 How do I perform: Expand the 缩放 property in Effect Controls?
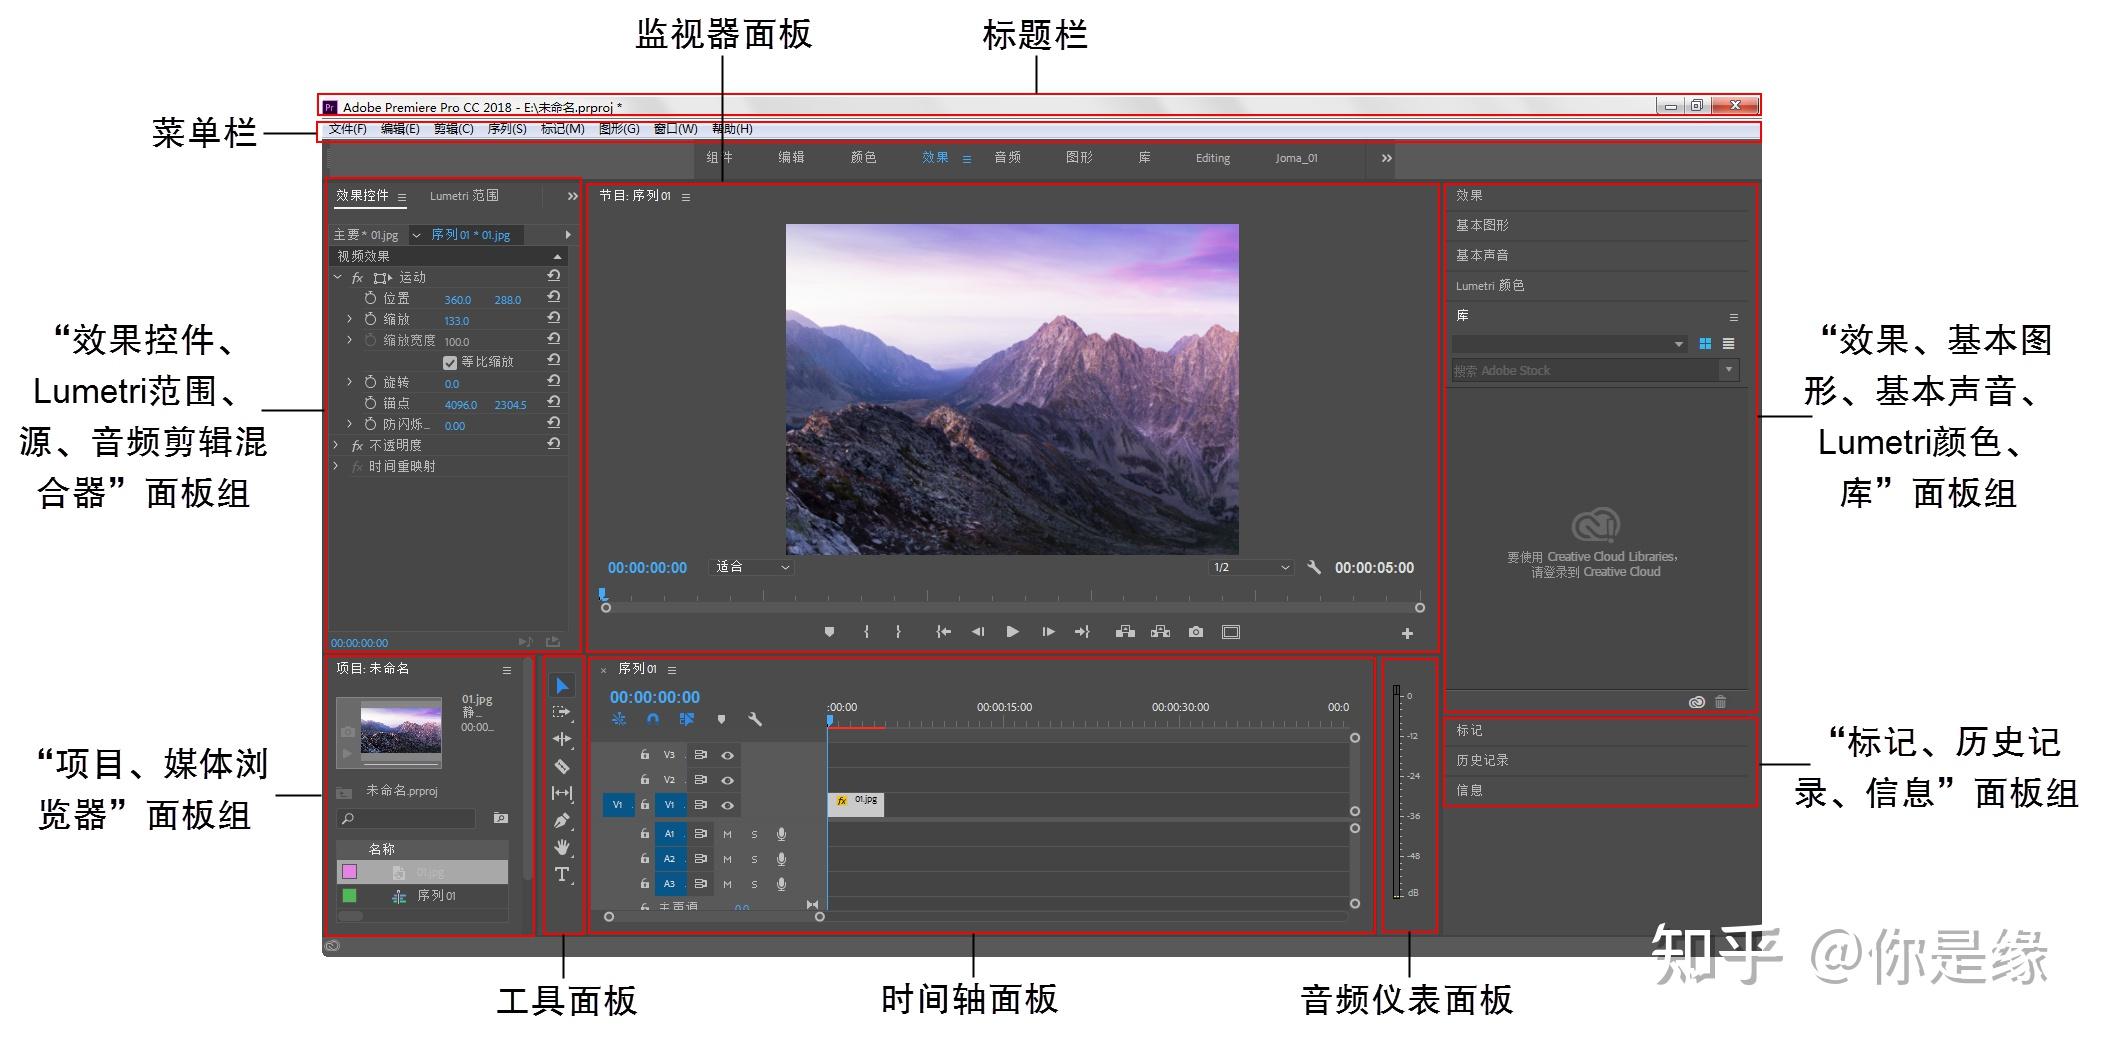[349, 319]
